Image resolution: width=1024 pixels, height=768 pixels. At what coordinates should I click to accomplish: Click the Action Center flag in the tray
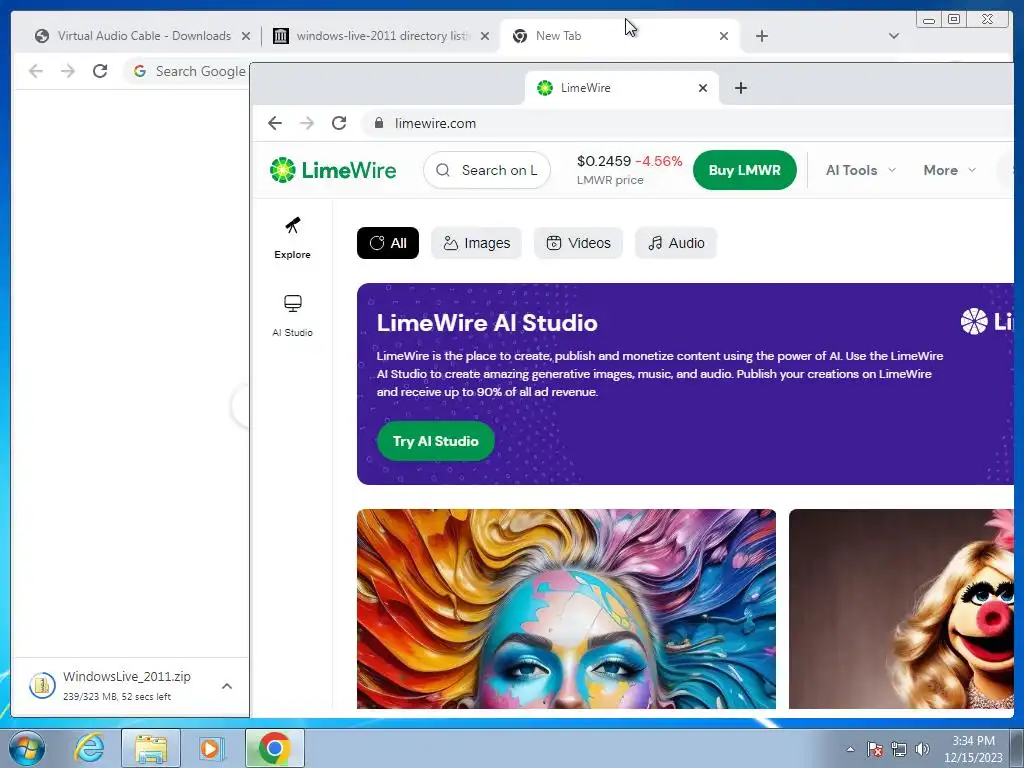(875, 749)
